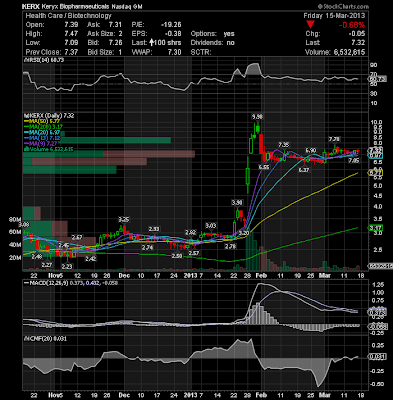
Task: Click the green MA(200) 3.17 legend entry
Action: click(x=43, y=127)
